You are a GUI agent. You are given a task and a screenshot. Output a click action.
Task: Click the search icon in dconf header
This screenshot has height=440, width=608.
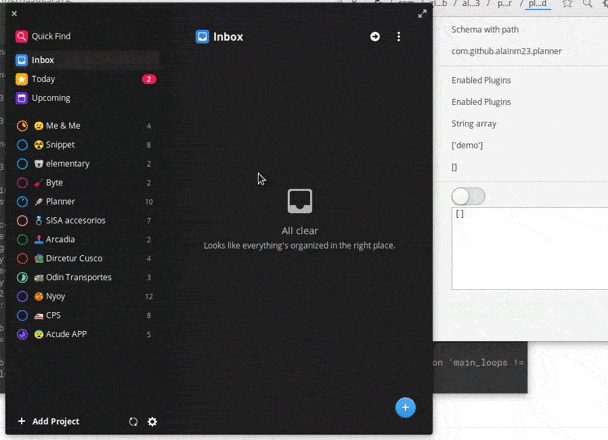(x=587, y=4)
